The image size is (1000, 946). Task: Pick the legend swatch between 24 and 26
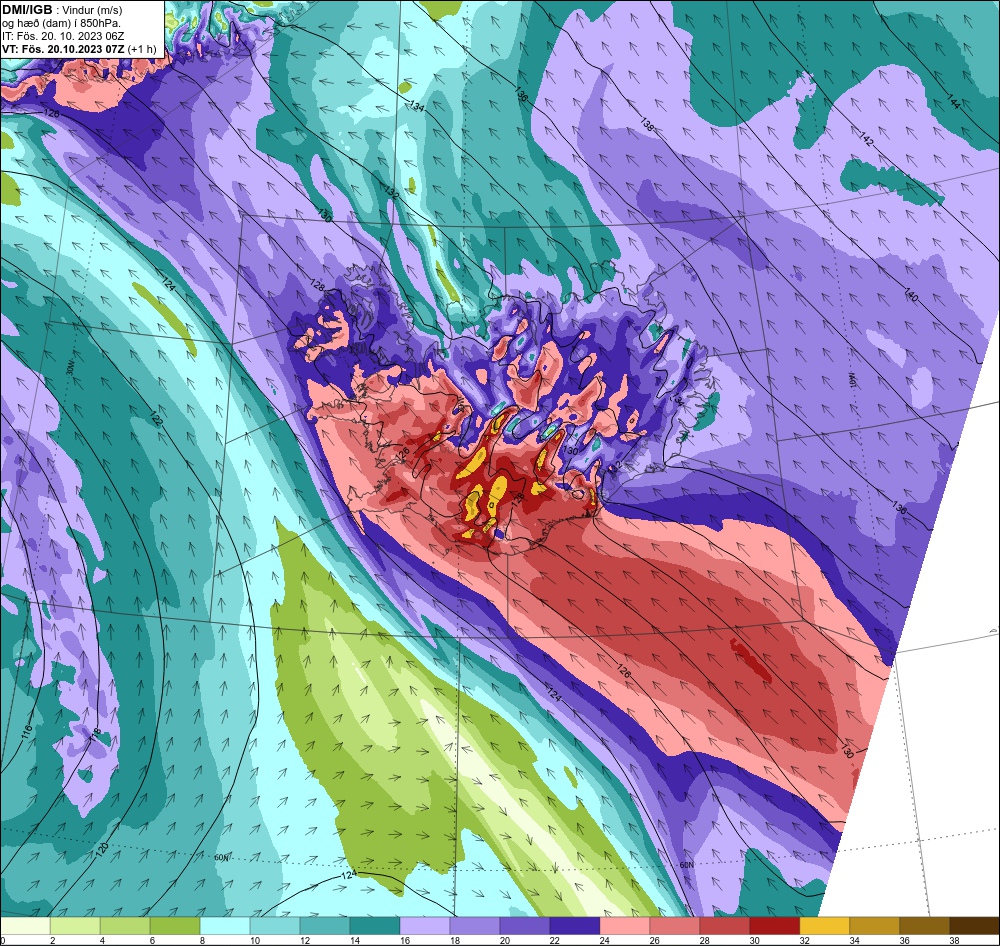(x=624, y=926)
